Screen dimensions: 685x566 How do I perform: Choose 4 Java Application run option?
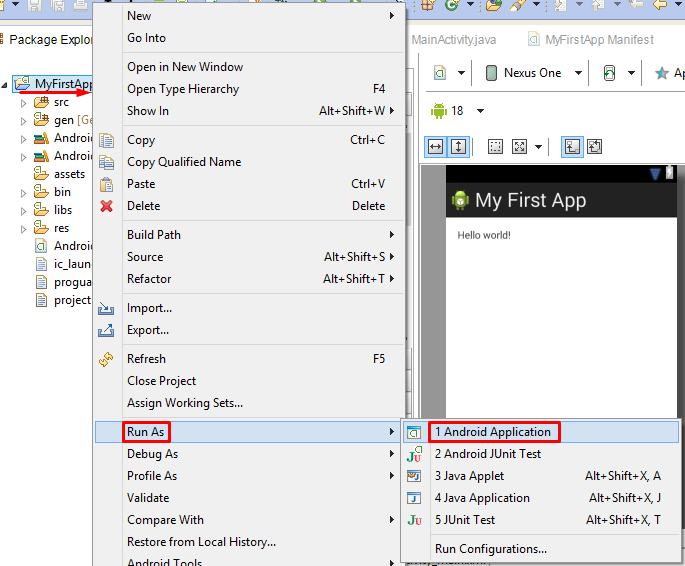point(541,498)
